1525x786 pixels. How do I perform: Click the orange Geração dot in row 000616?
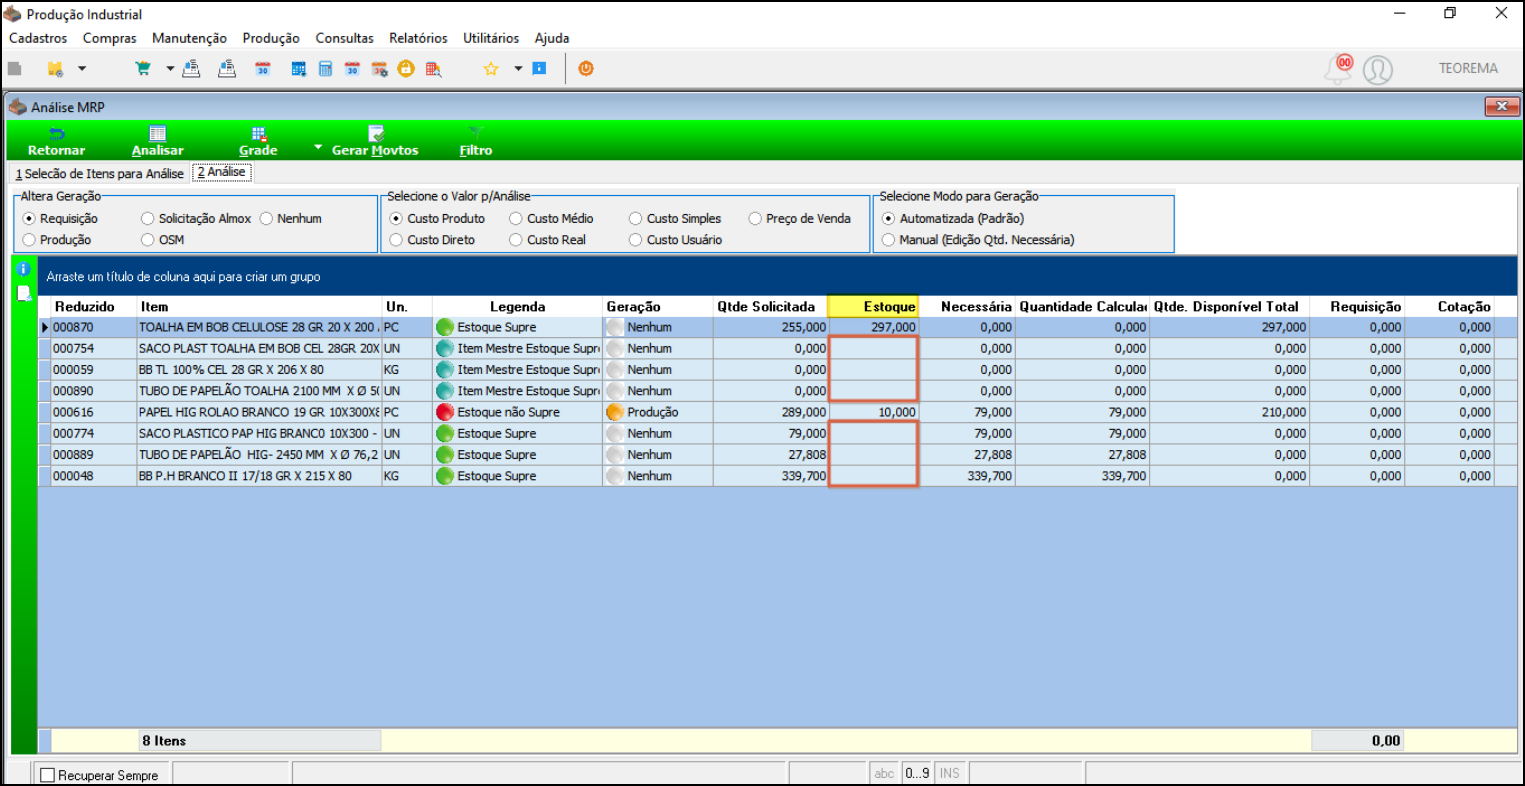pos(615,412)
